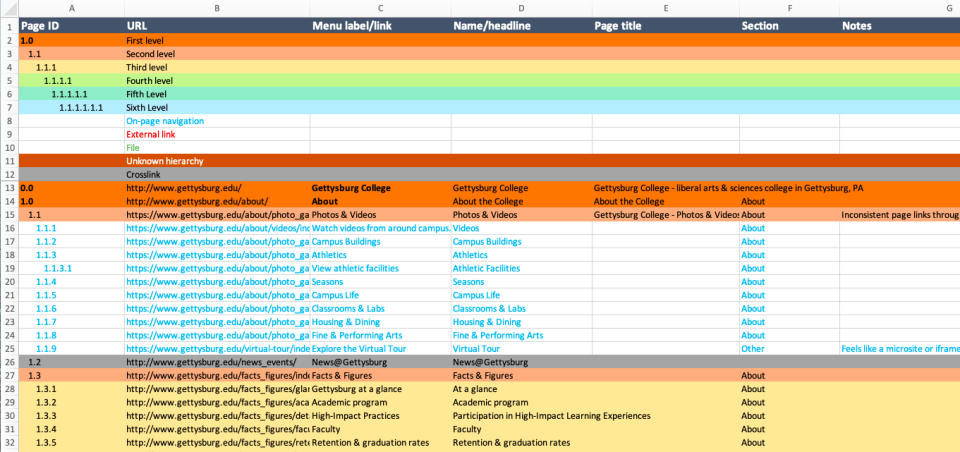Click the 'Notes' header cell
The width and height of the screenshot is (960, 452).
point(900,26)
